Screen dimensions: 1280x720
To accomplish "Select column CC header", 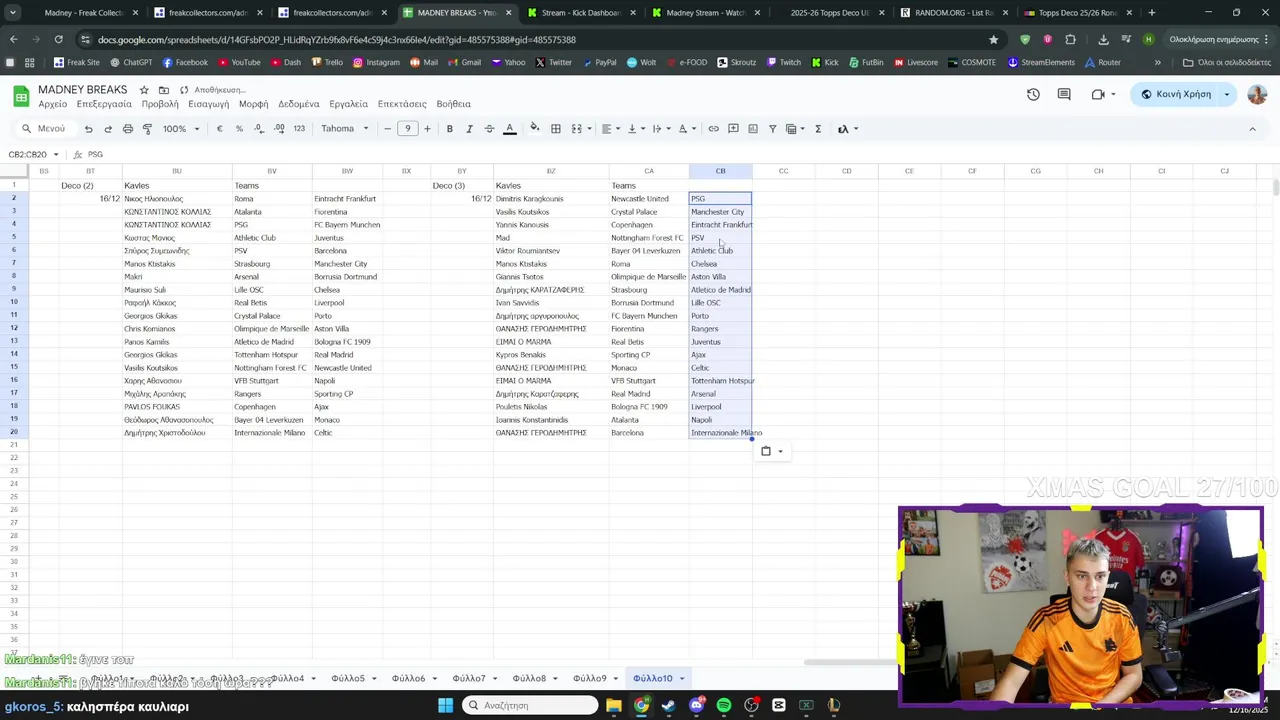I will tap(783, 171).
